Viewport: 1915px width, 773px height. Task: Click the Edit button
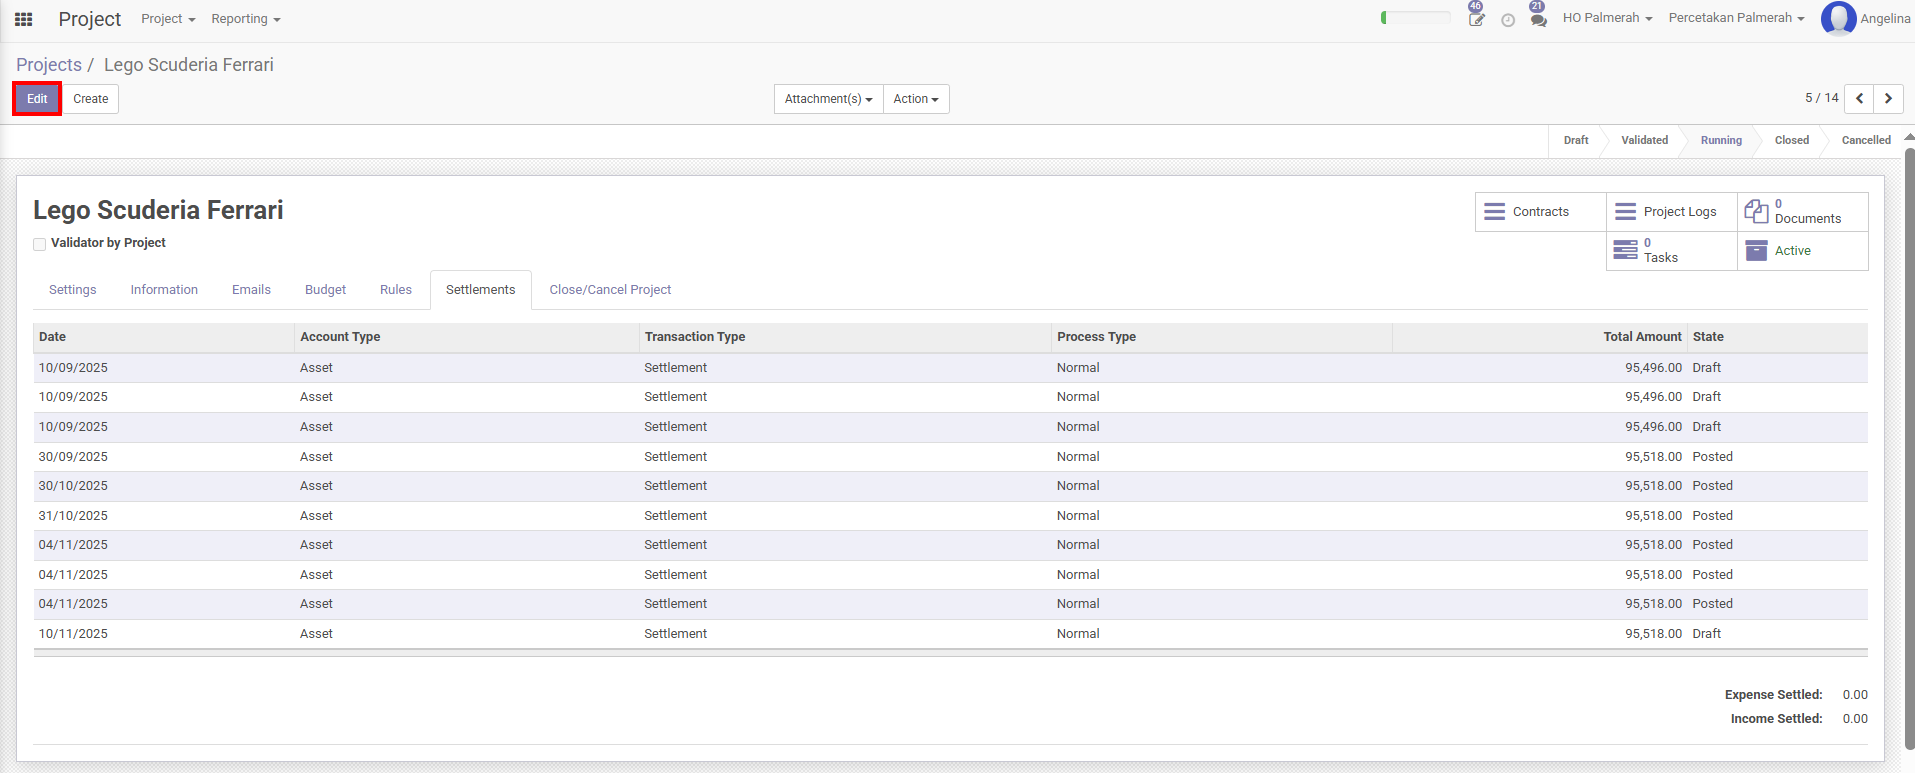tap(37, 99)
